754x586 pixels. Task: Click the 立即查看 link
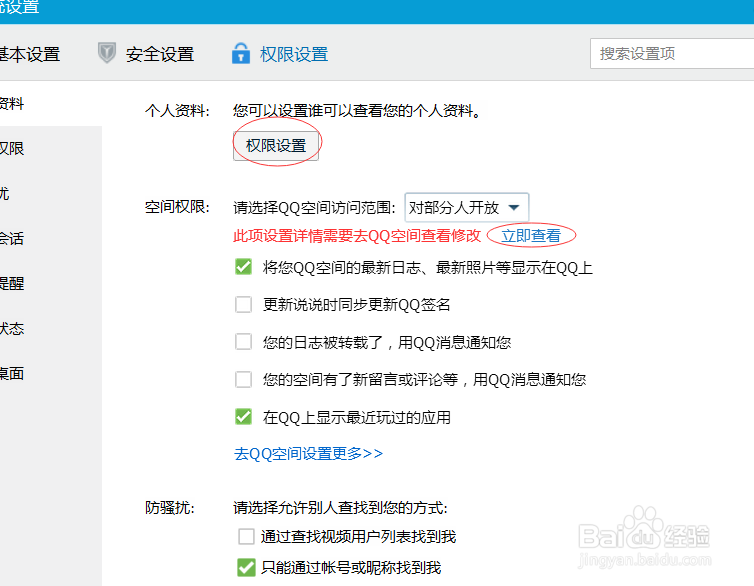click(531, 236)
